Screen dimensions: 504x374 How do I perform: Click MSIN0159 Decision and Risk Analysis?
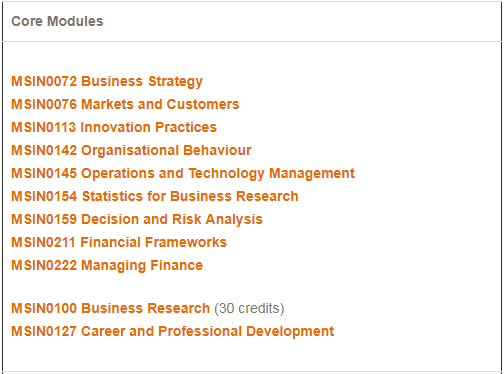137,220
